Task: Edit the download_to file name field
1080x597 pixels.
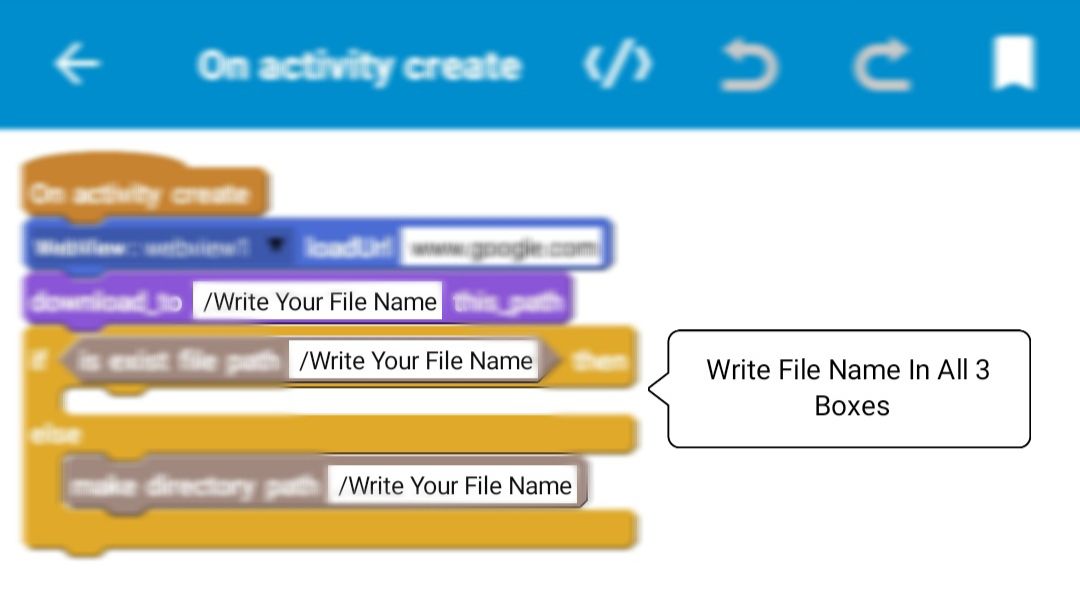Action: tap(318, 301)
